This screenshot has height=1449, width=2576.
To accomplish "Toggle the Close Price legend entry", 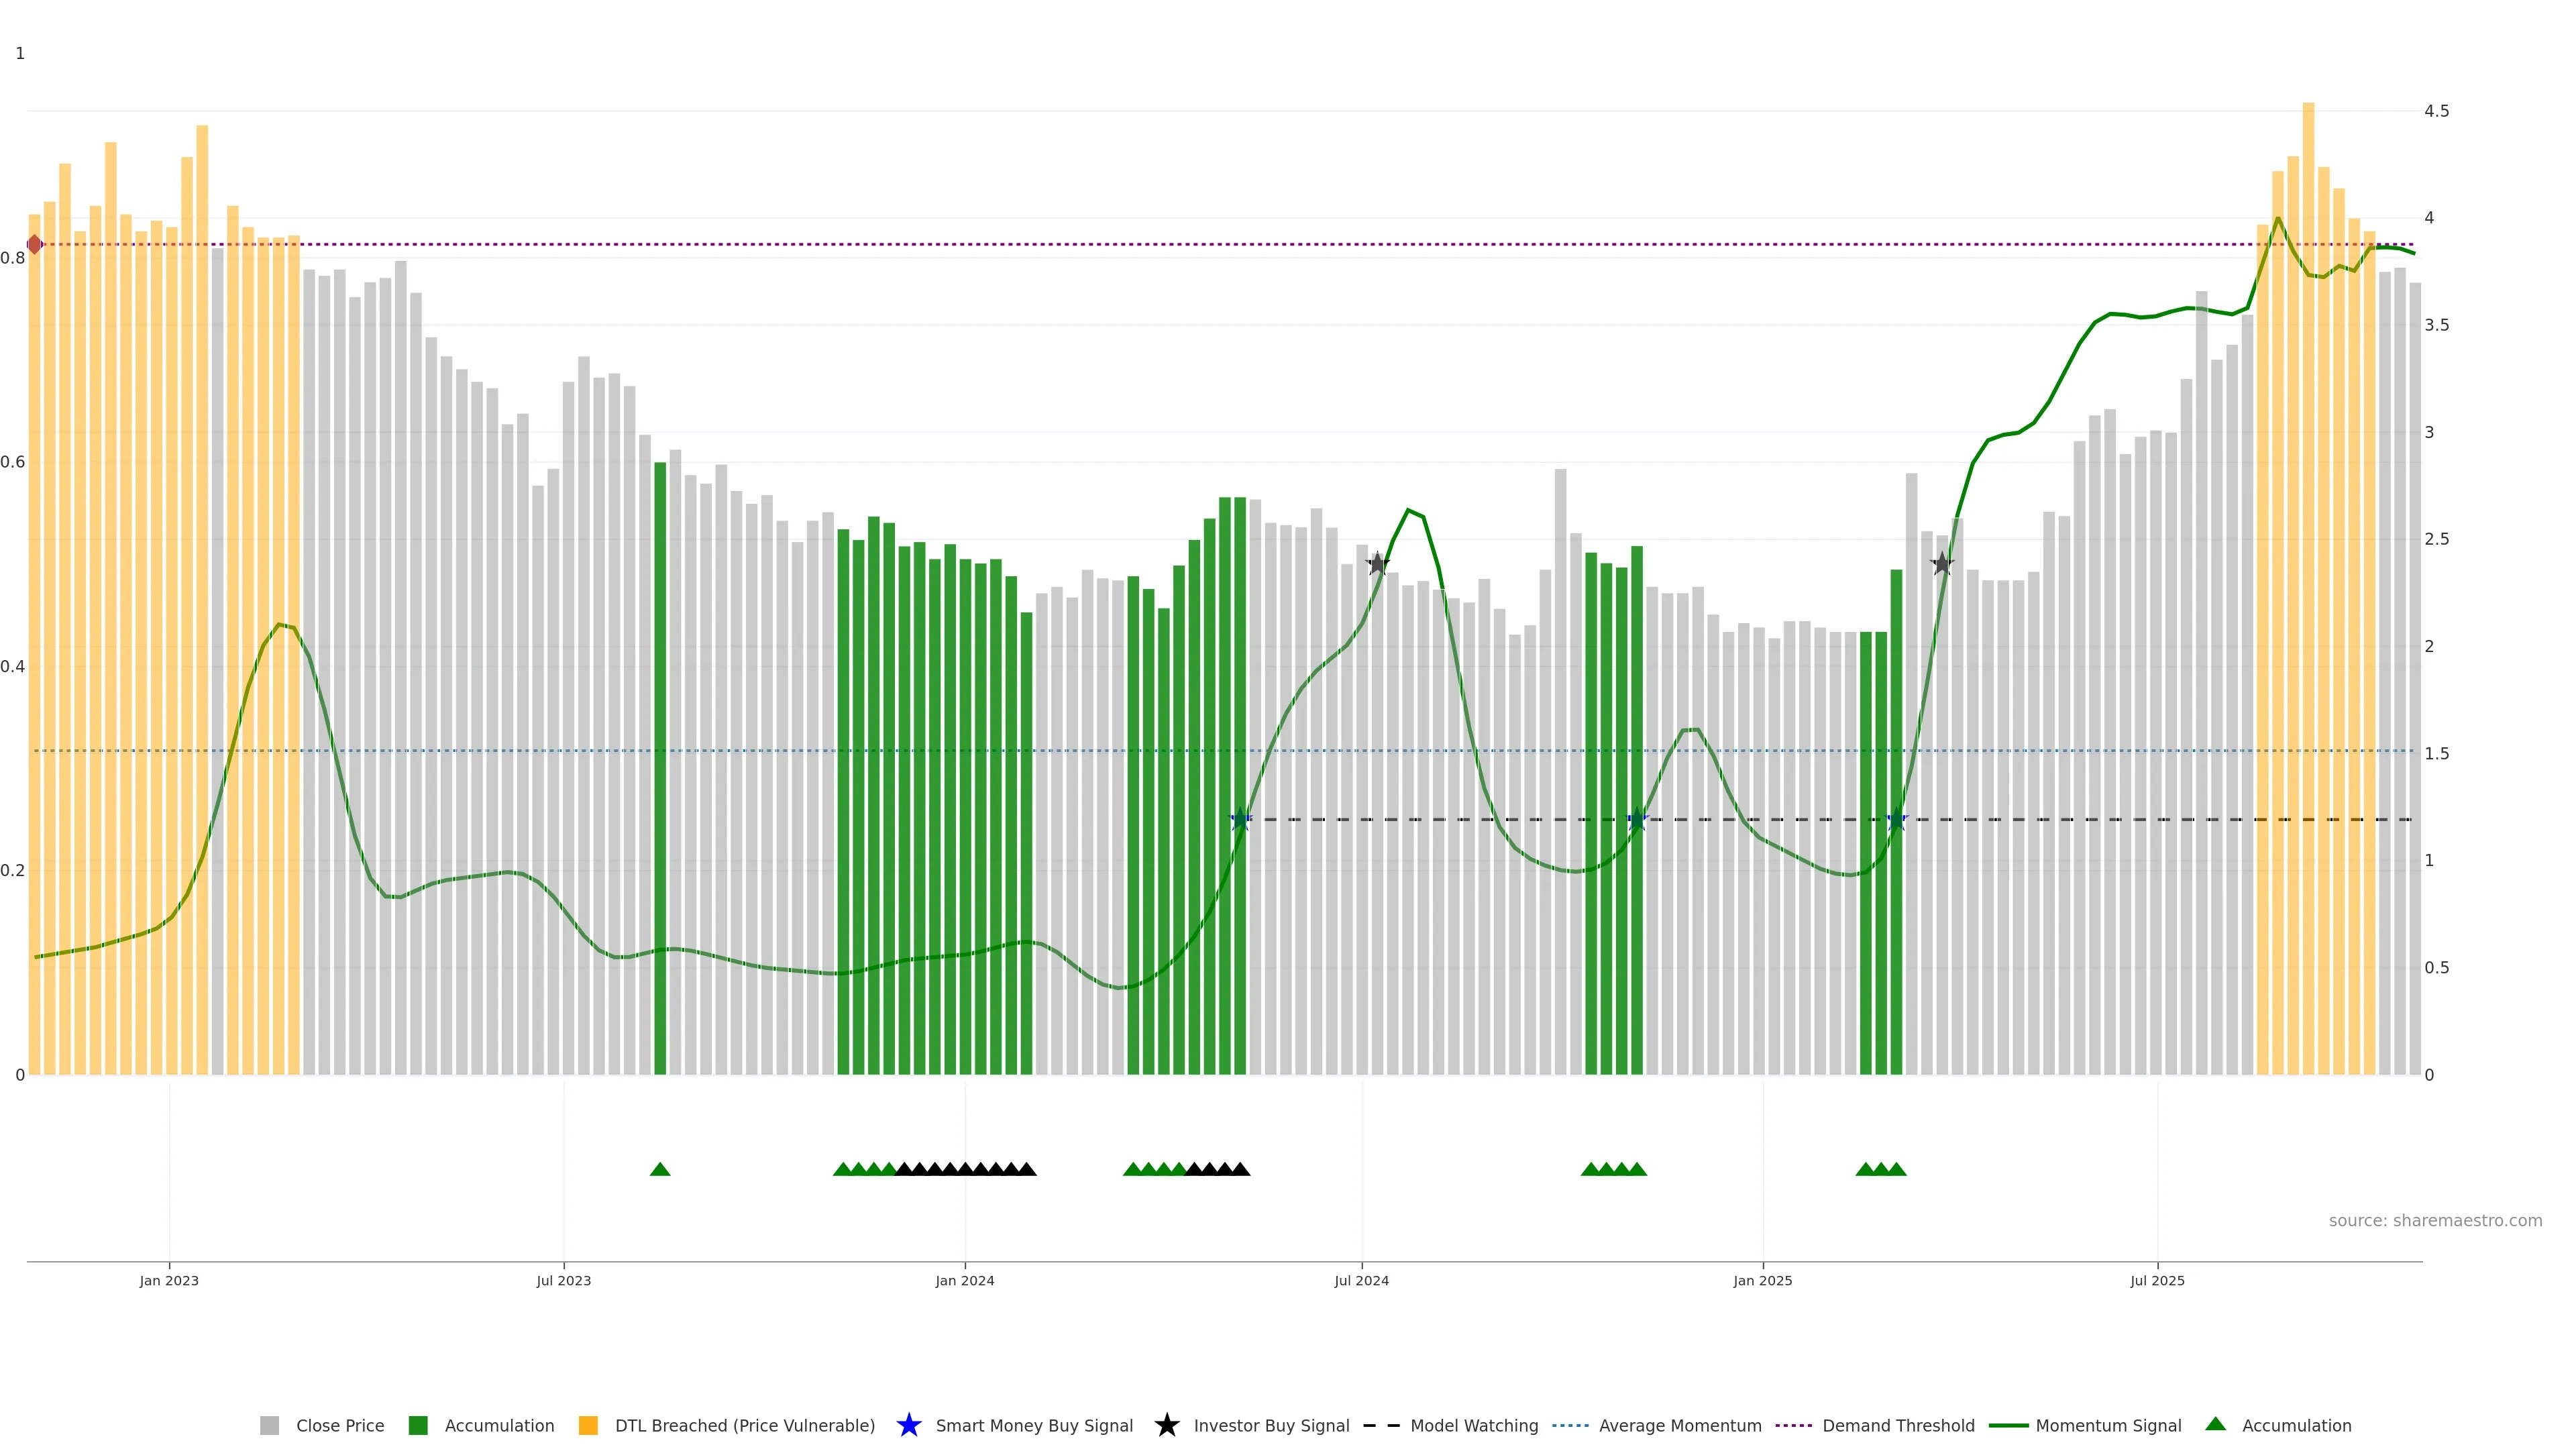I will [339, 1425].
